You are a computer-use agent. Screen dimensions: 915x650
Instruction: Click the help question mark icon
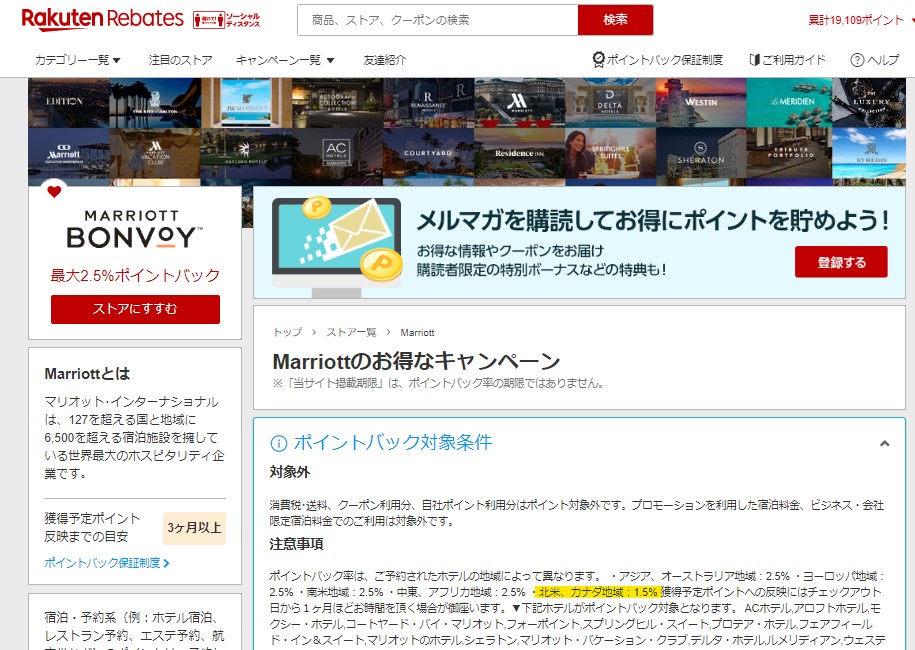857,60
